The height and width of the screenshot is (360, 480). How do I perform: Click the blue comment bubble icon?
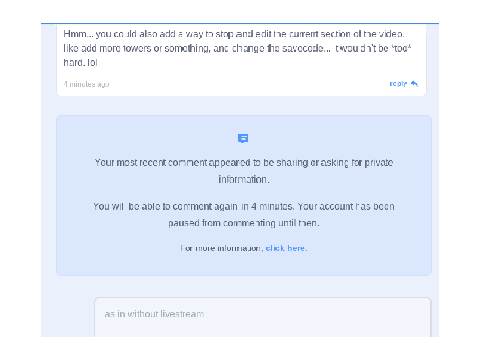click(x=243, y=138)
